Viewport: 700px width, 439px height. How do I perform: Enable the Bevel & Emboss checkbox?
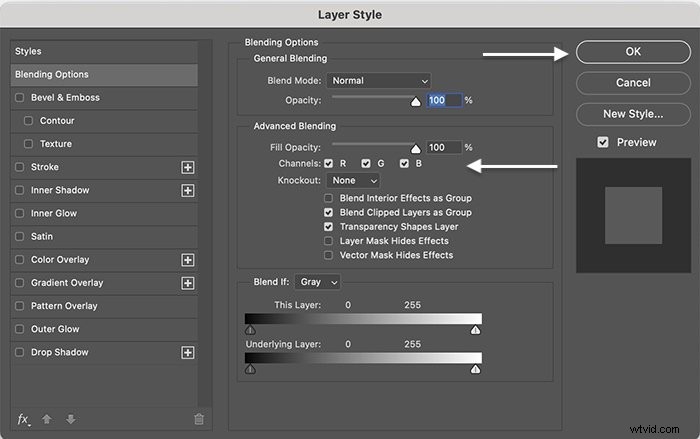point(20,97)
